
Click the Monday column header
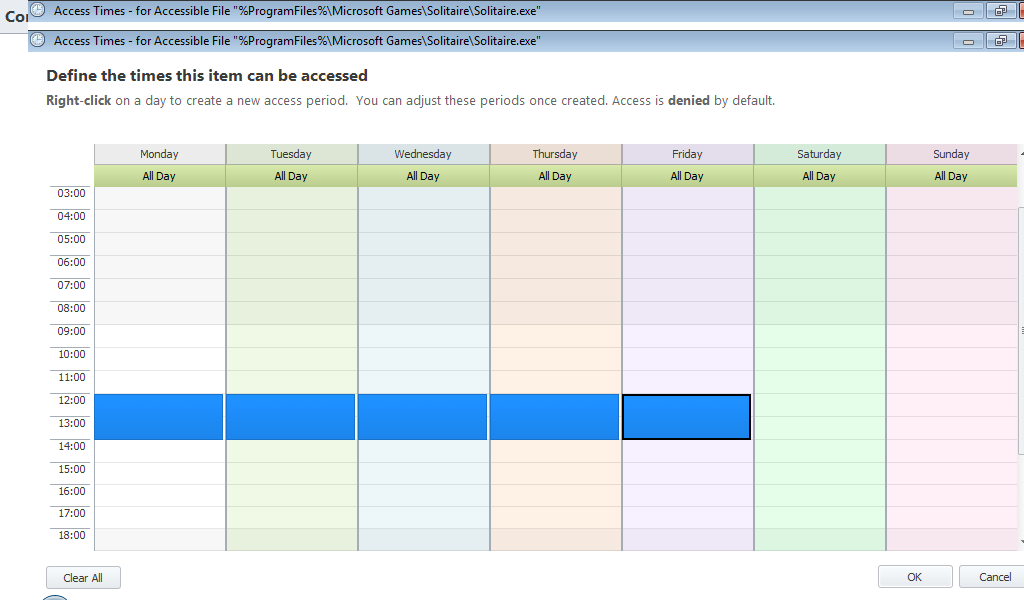159,154
